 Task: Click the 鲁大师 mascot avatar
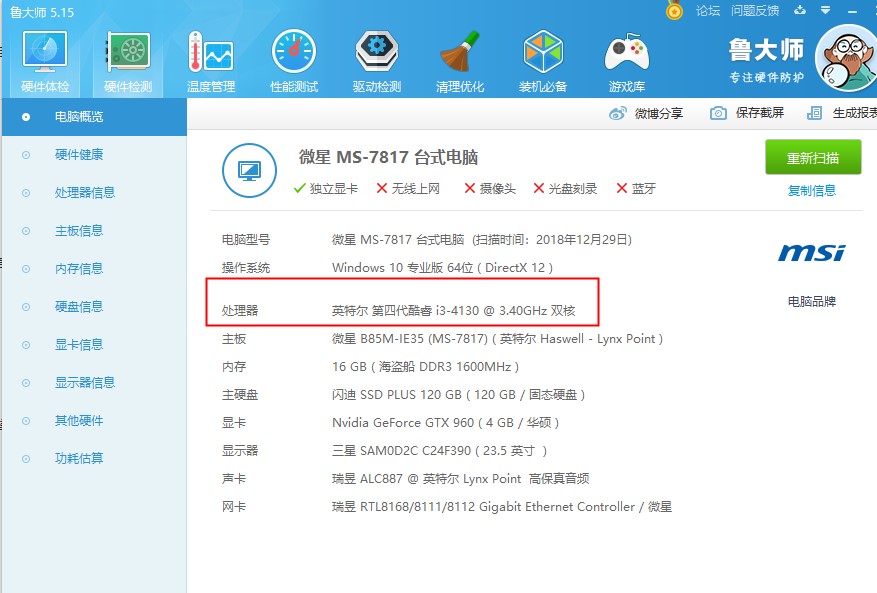[846, 58]
